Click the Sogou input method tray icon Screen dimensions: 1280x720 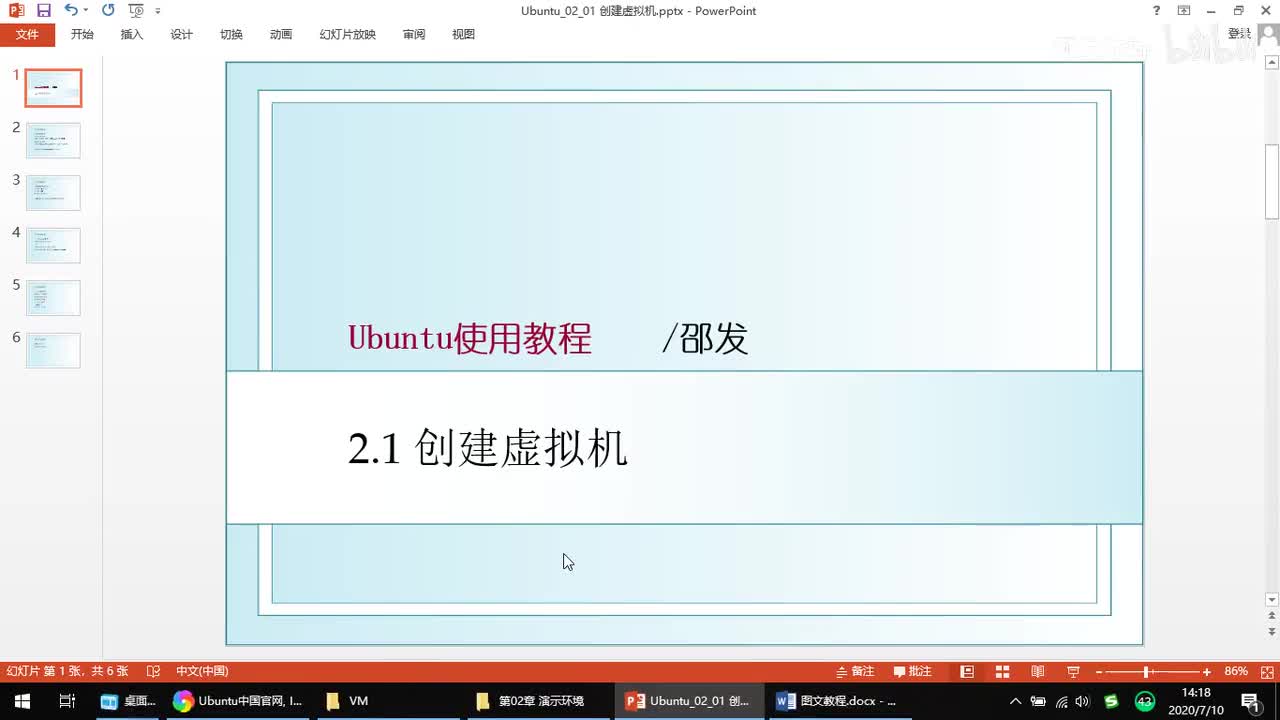[1111, 701]
